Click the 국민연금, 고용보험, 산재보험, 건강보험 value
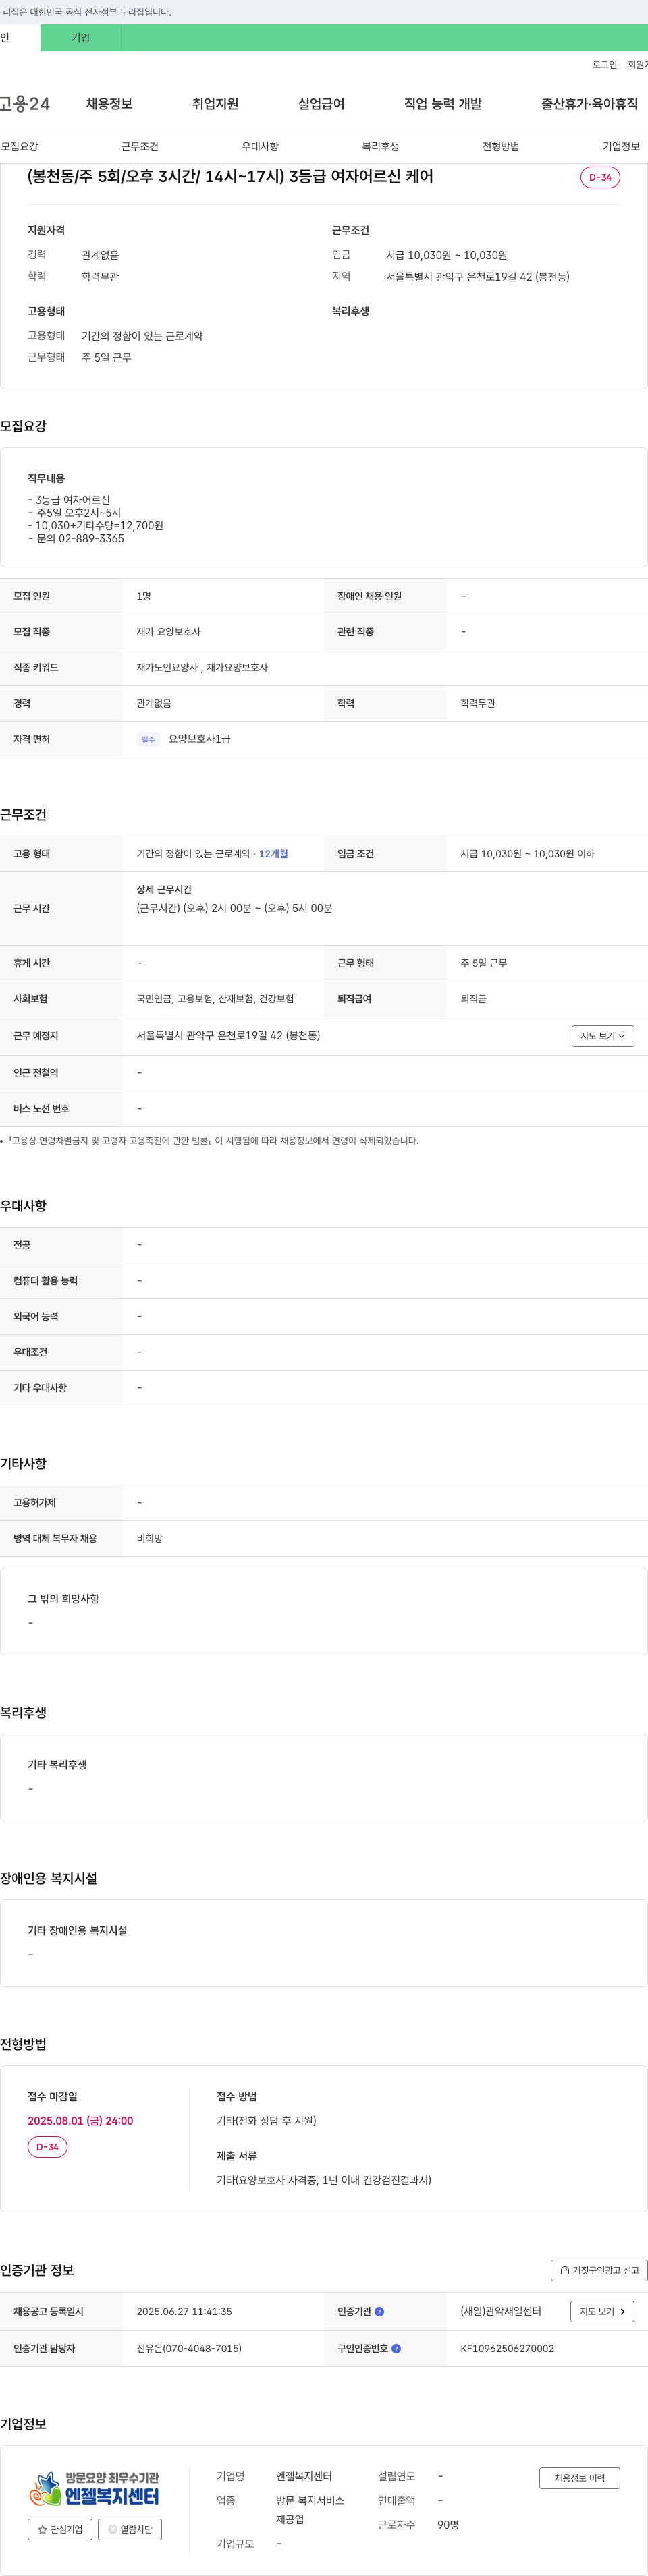 click(215, 999)
